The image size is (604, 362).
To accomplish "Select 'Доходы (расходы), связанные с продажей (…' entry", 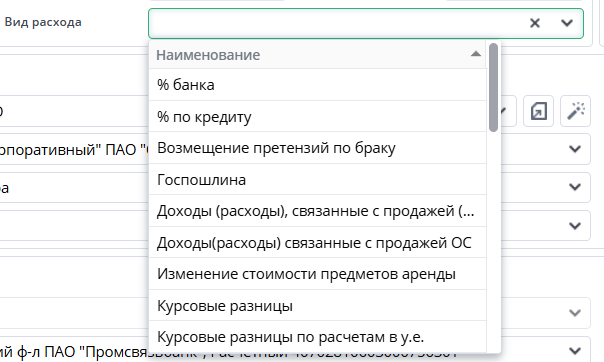I will click(x=317, y=211).
